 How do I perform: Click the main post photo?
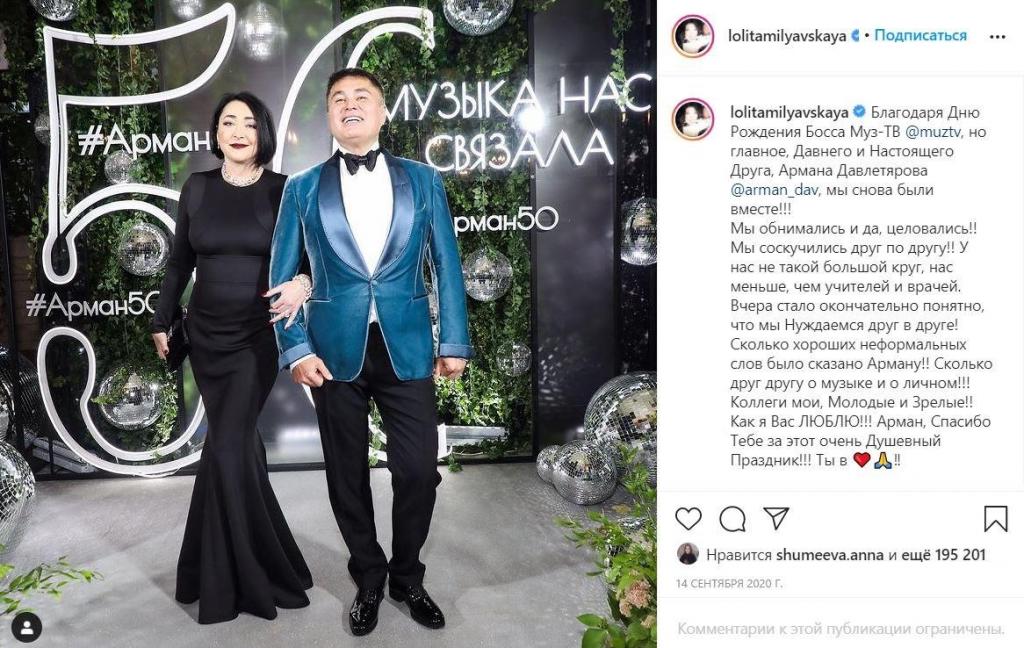tap(328, 324)
